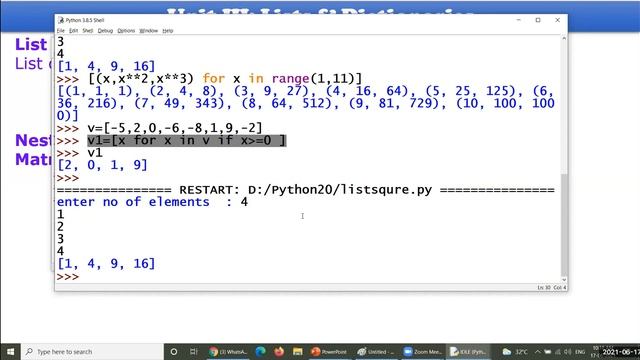640x360 pixels.
Task: Minimize the Python Shell window
Action: click(518, 20)
